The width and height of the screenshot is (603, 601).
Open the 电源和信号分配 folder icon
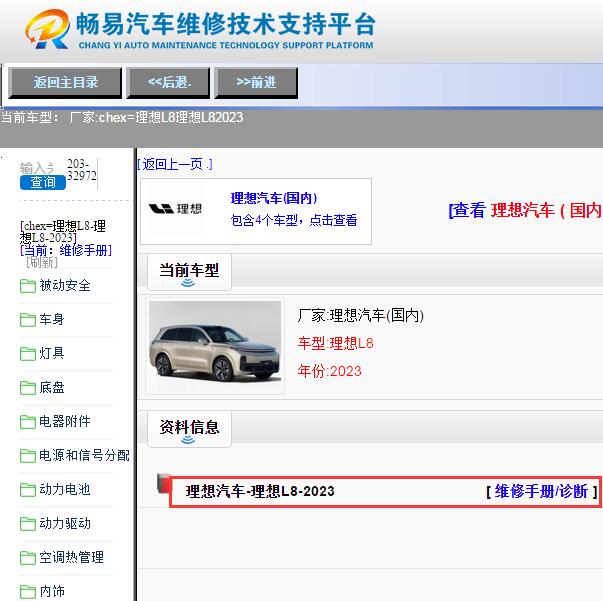[28, 456]
